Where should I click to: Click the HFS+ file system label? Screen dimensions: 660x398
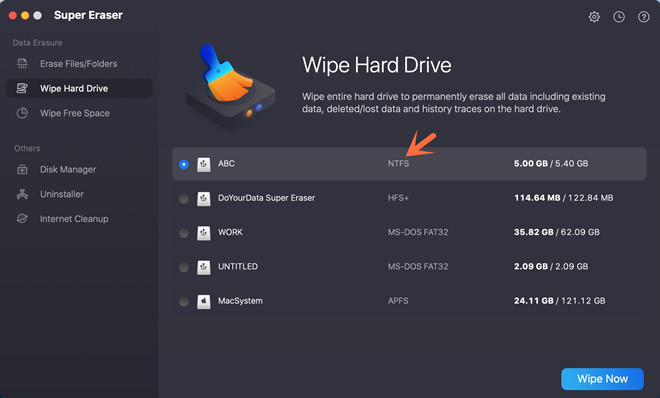coord(398,198)
